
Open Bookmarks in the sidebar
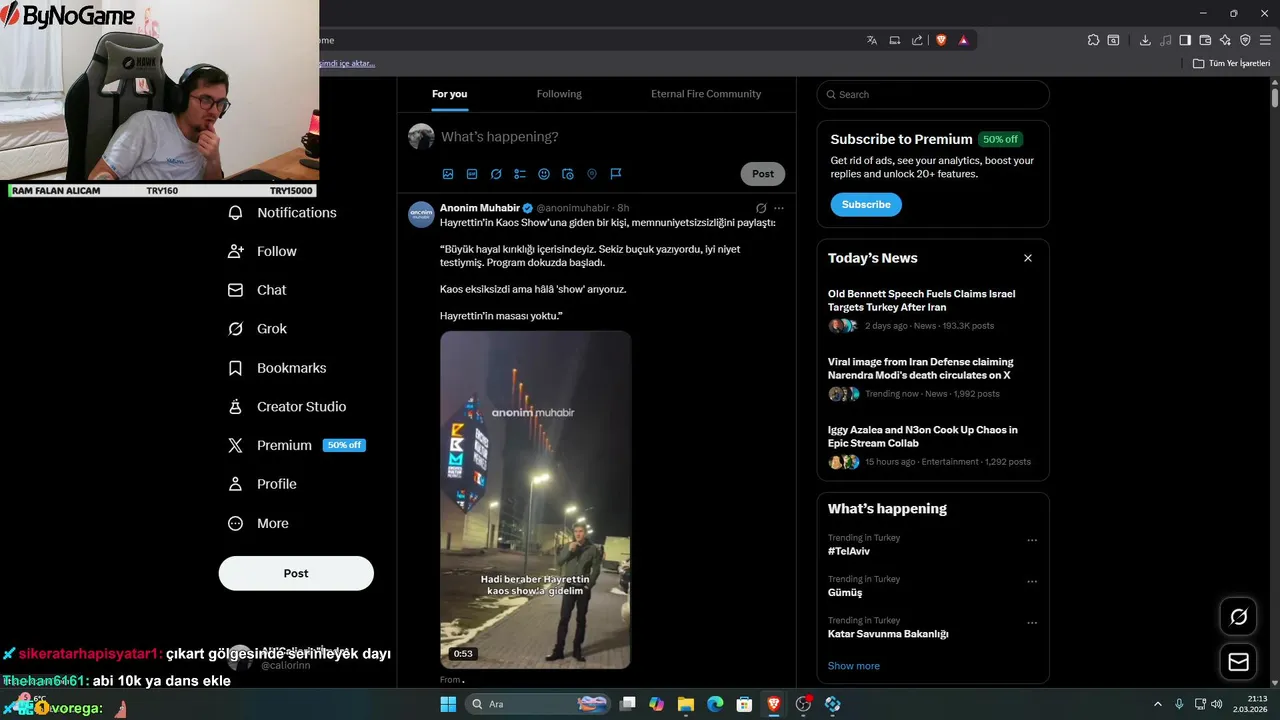point(278,368)
